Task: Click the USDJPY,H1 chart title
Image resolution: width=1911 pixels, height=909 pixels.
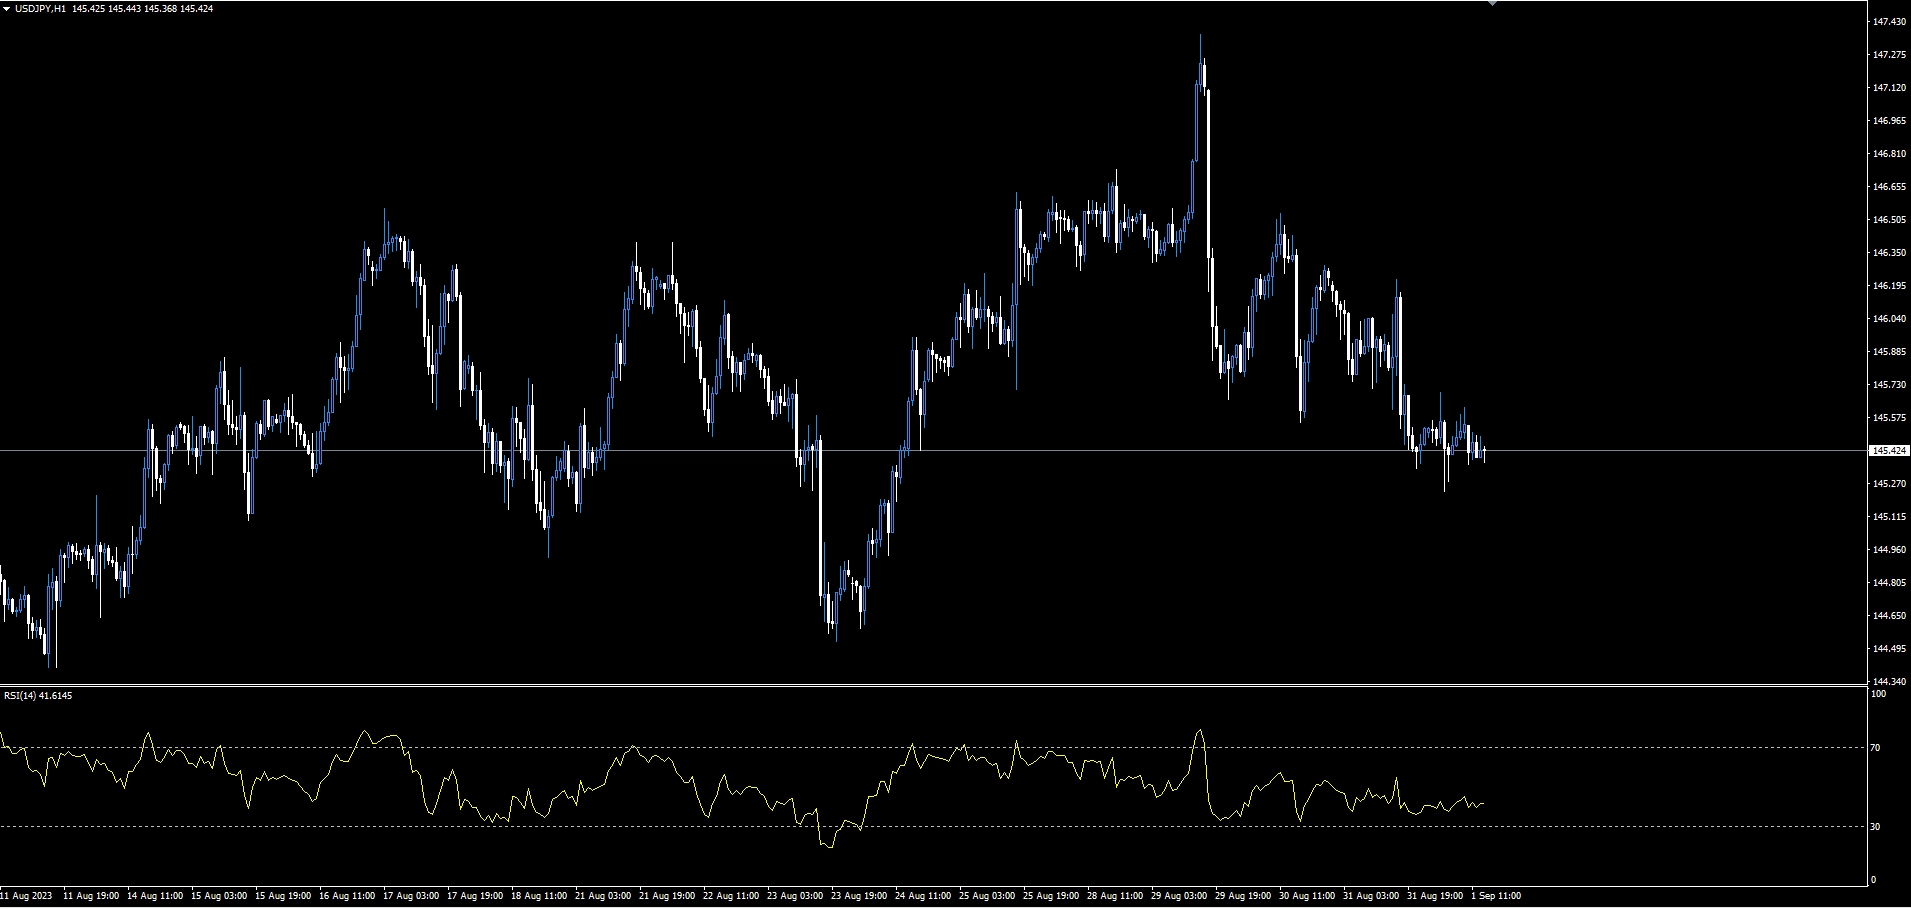Action: [x=40, y=9]
